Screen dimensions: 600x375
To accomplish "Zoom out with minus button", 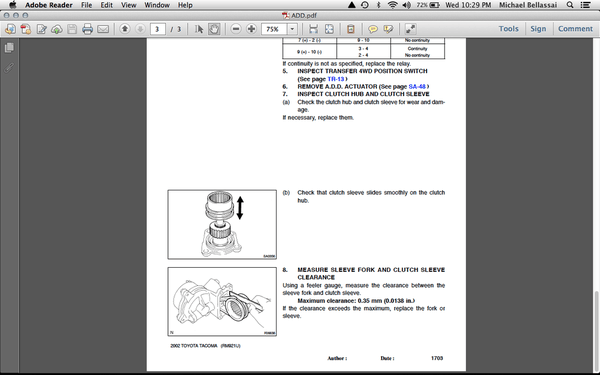I will tap(236, 29).
